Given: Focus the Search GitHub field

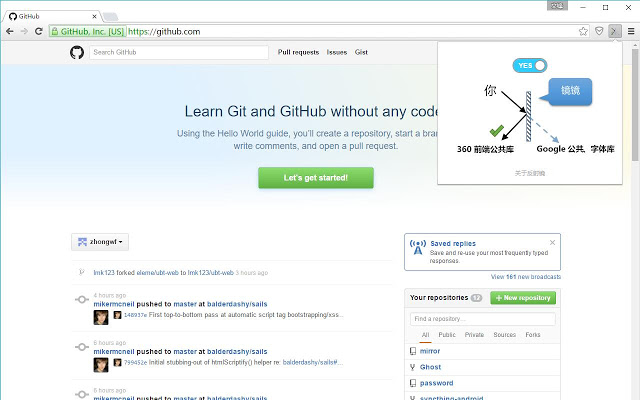Looking at the screenshot, I should (178, 52).
